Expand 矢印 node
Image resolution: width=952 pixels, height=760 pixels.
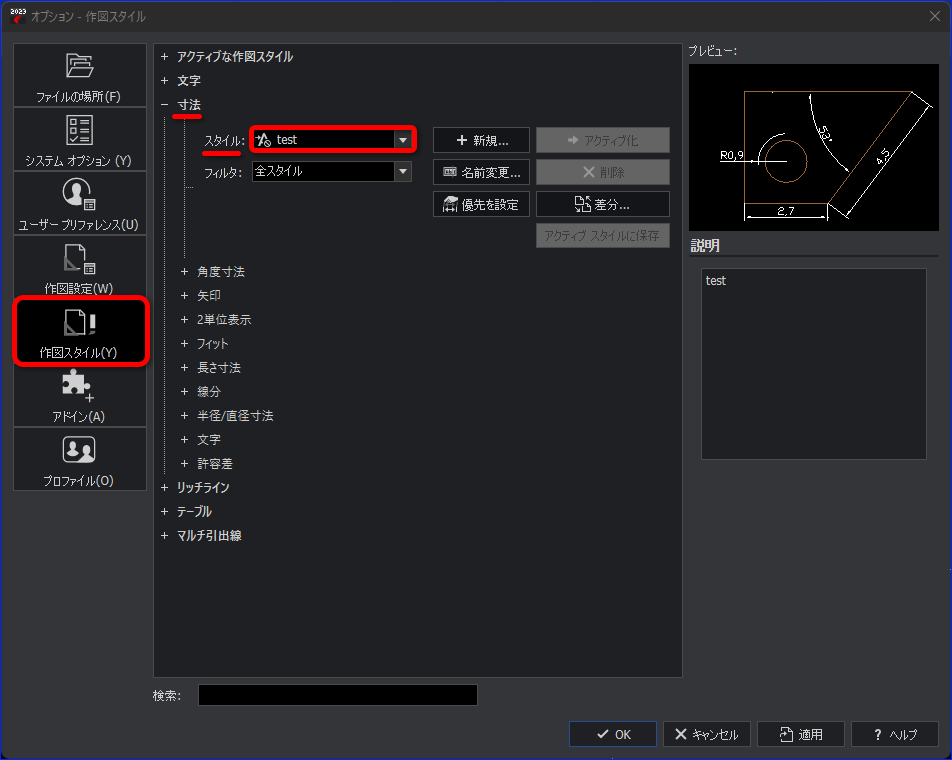[x=185, y=296]
